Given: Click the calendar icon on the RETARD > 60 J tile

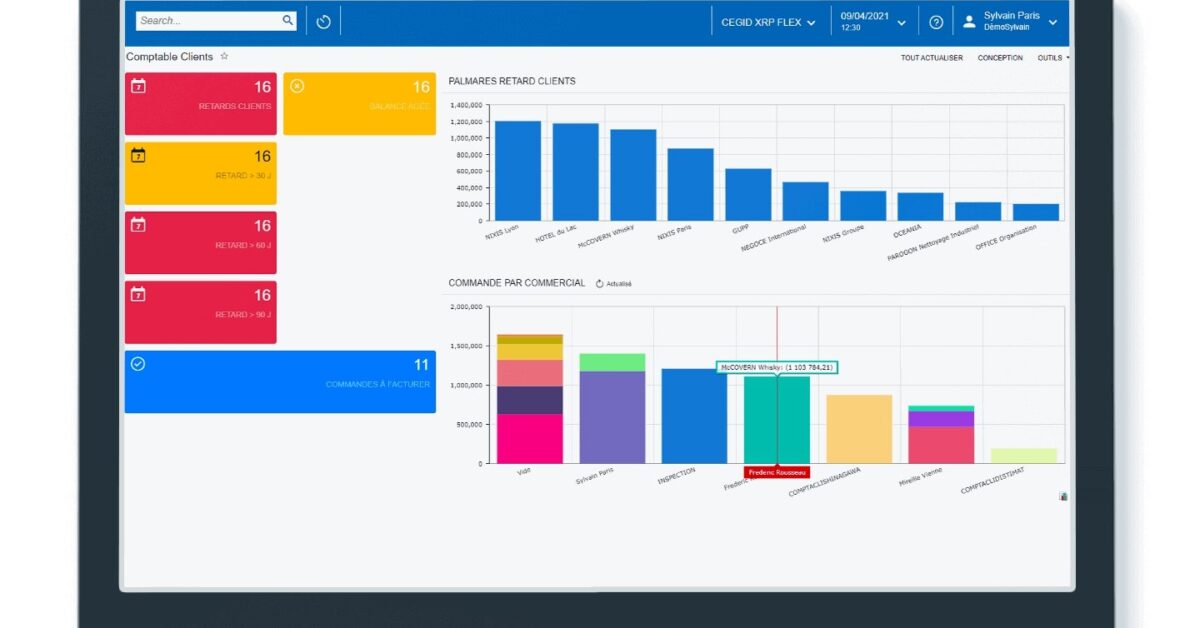Looking at the screenshot, I should [137, 226].
